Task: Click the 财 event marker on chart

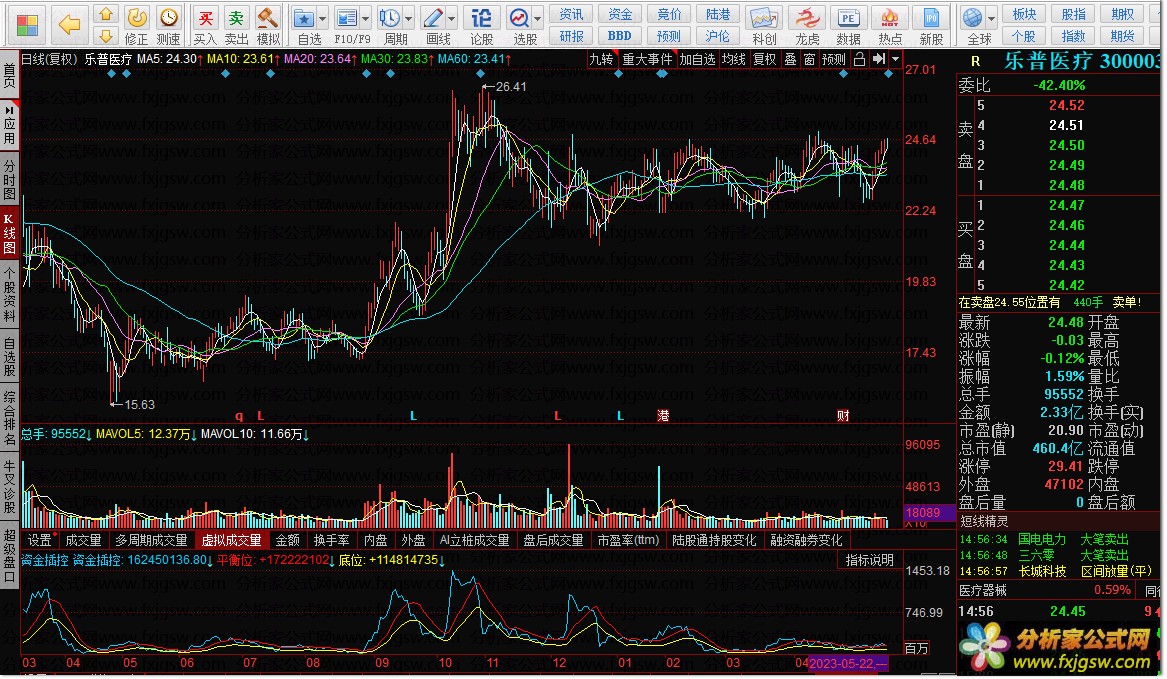Action: pyautogui.click(x=843, y=415)
